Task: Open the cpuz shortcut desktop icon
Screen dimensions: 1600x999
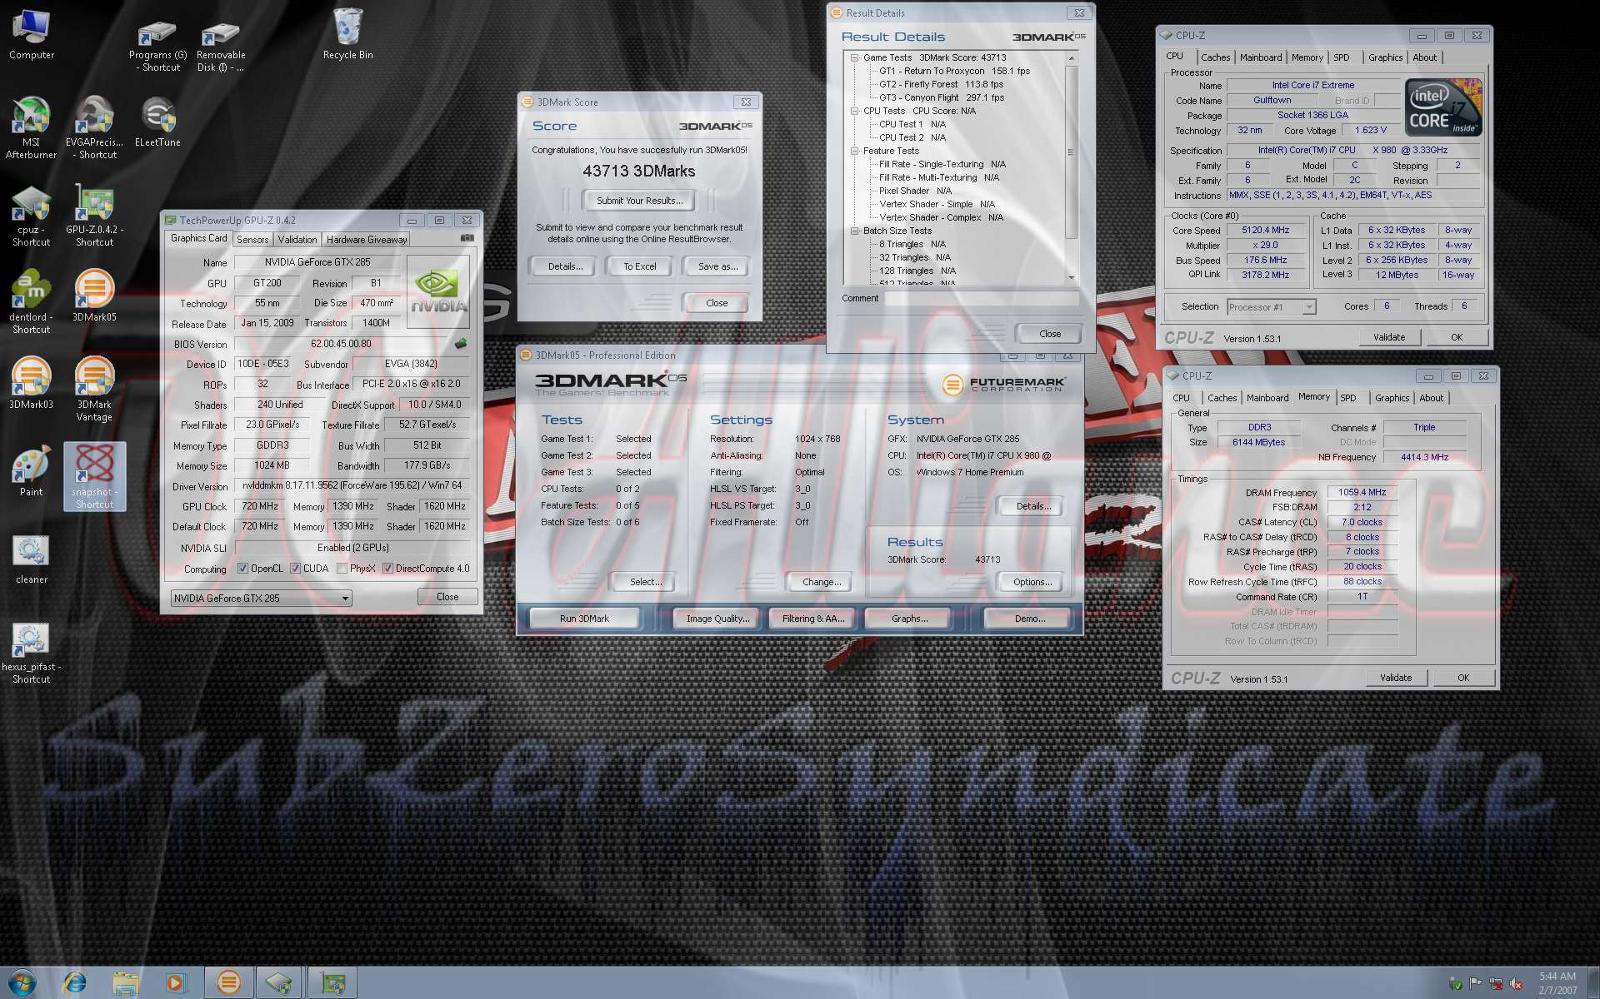Action: tap(31, 216)
